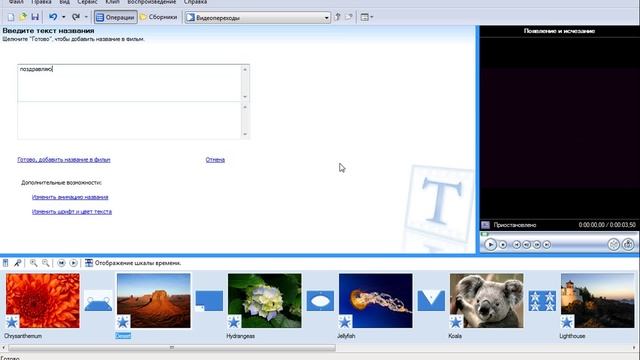Select the Desert clip thumbnail
640x360 pixels.
pos(153,301)
